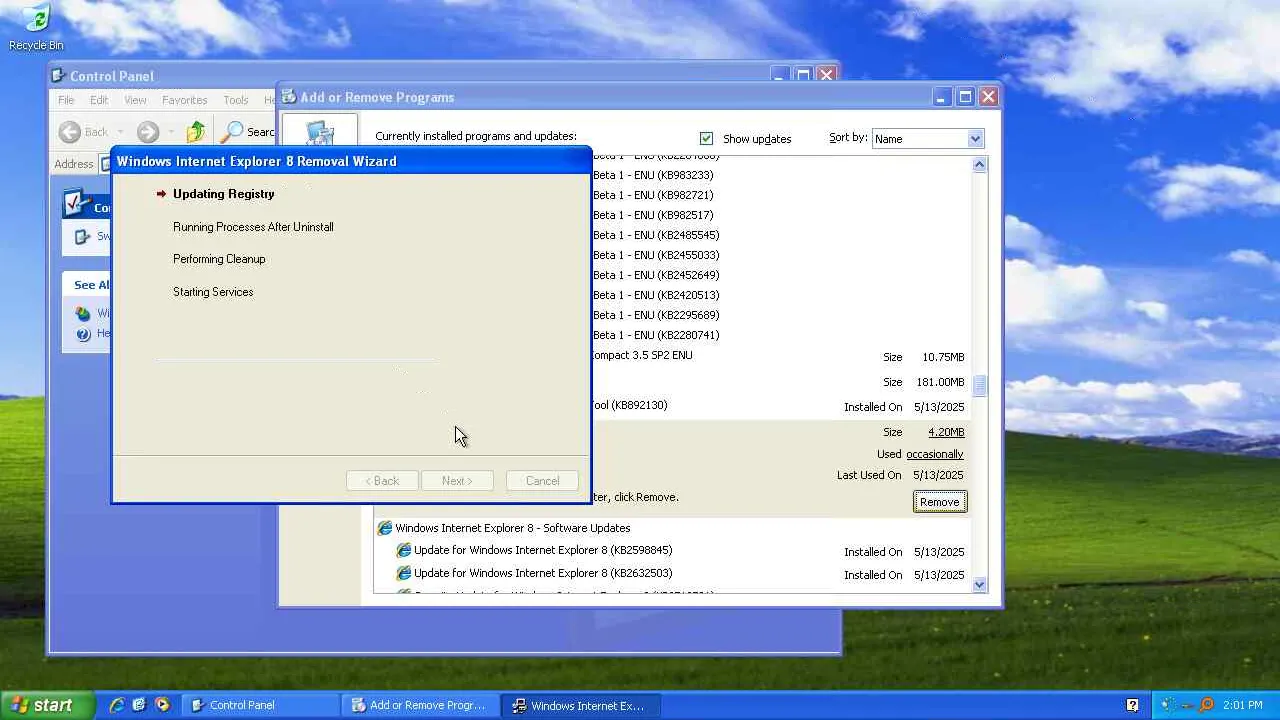
Task: Click the Internet Explorer 8 Software Updates icon
Action: click(x=385, y=528)
